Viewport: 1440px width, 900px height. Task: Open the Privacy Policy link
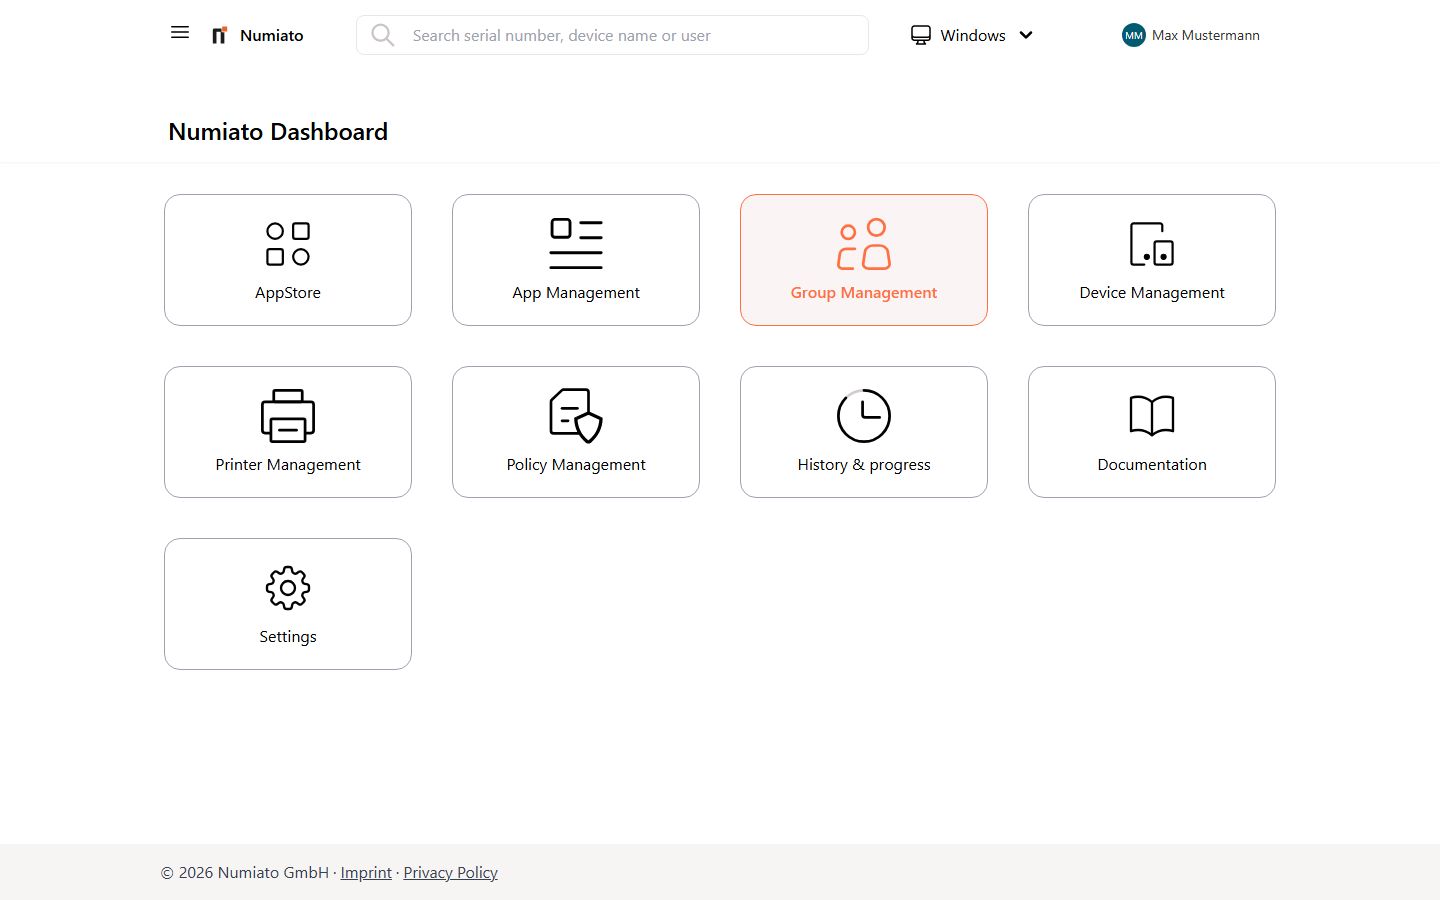coord(450,872)
